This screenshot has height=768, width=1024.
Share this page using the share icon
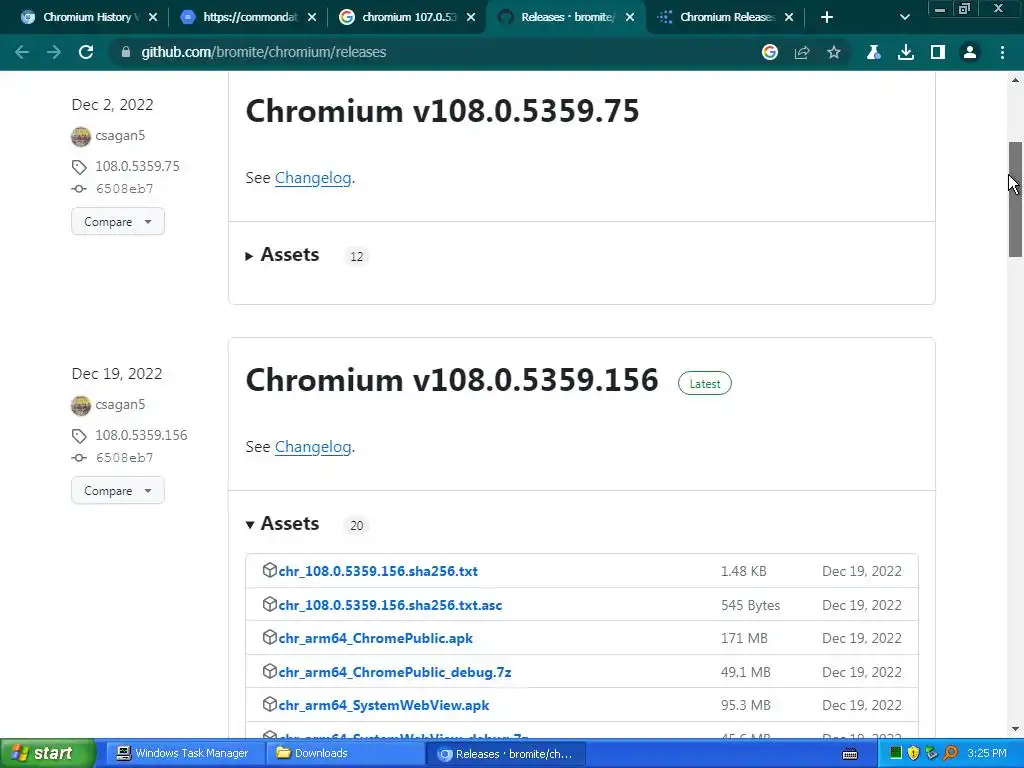point(802,52)
